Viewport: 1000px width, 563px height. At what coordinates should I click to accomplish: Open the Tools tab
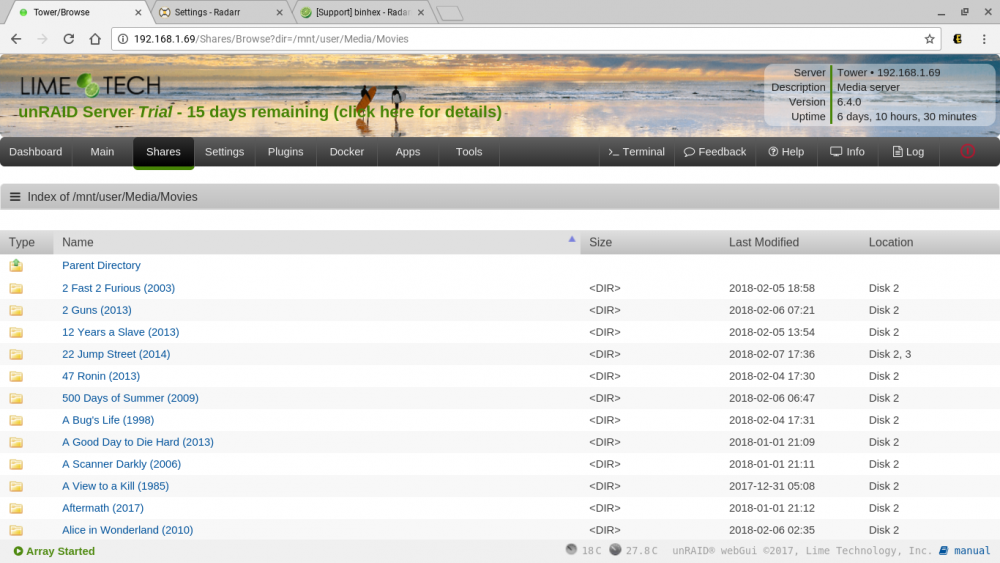coord(469,152)
